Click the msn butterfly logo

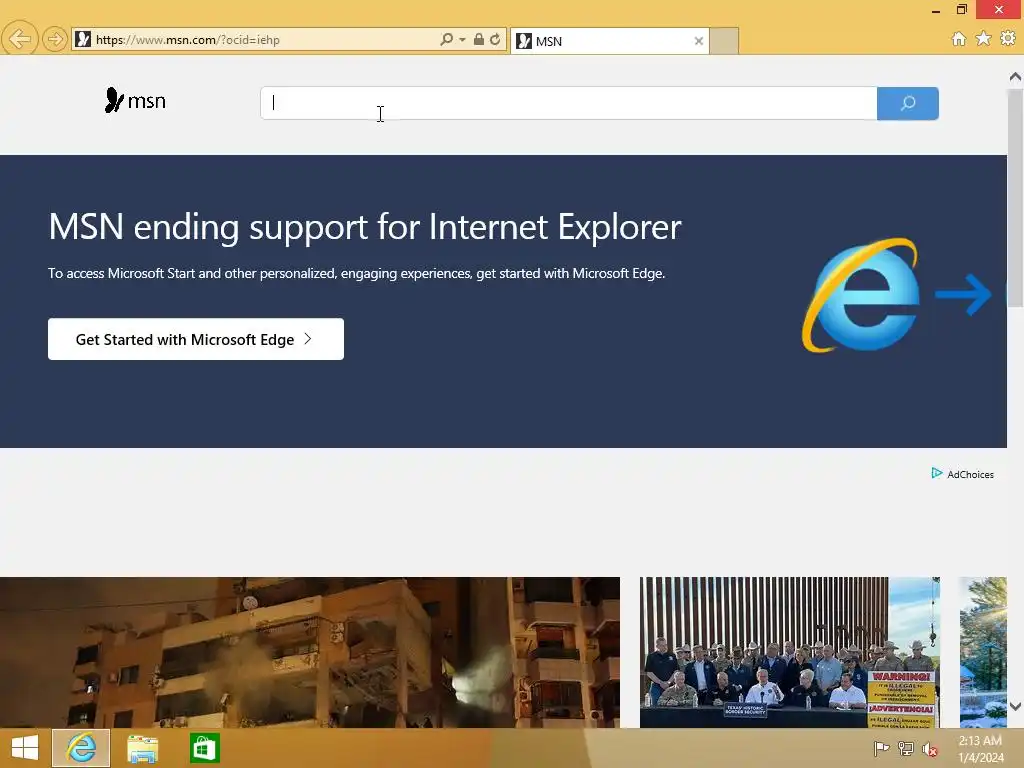click(135, 100)
